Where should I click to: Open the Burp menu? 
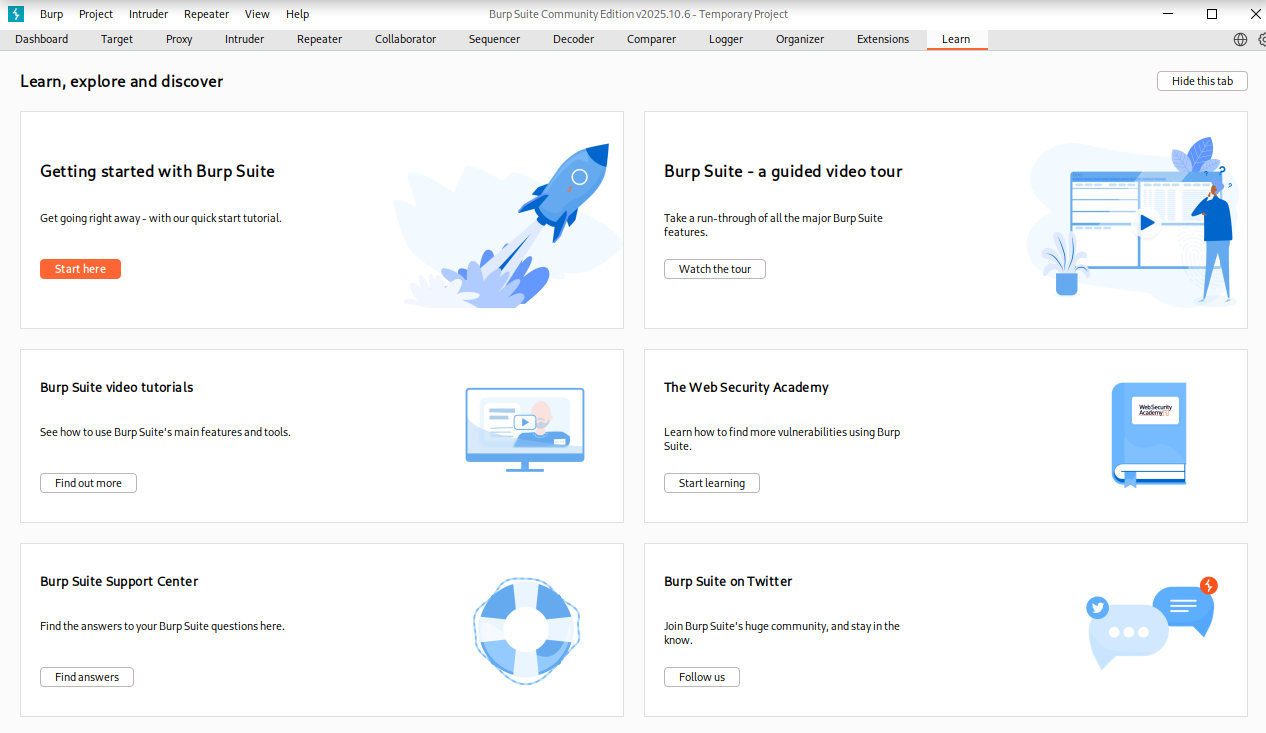(51, 14)
